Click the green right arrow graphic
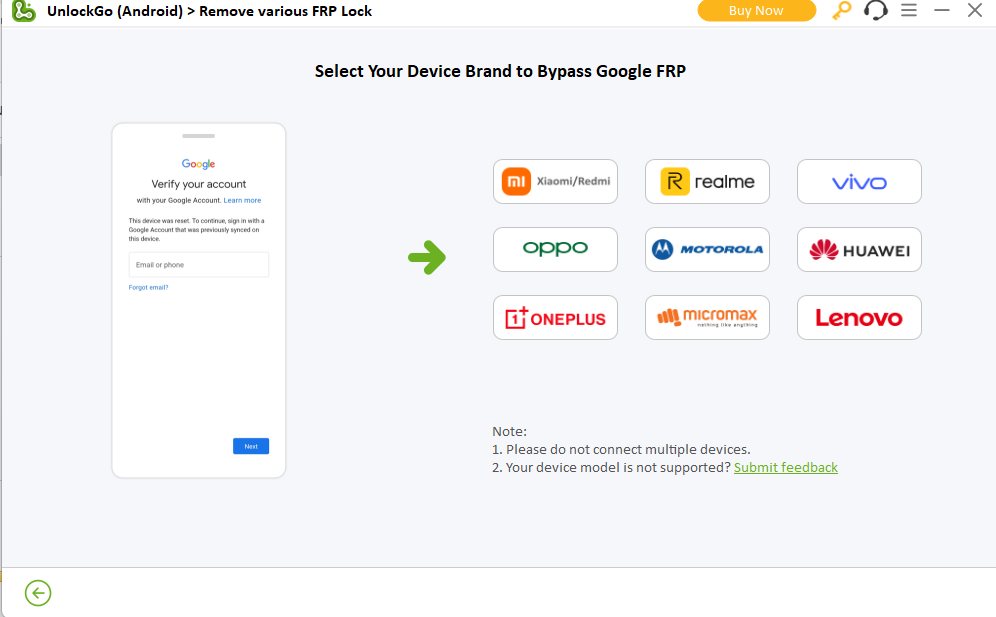Viewport: 996px width, 617px height. coord(427,258)
